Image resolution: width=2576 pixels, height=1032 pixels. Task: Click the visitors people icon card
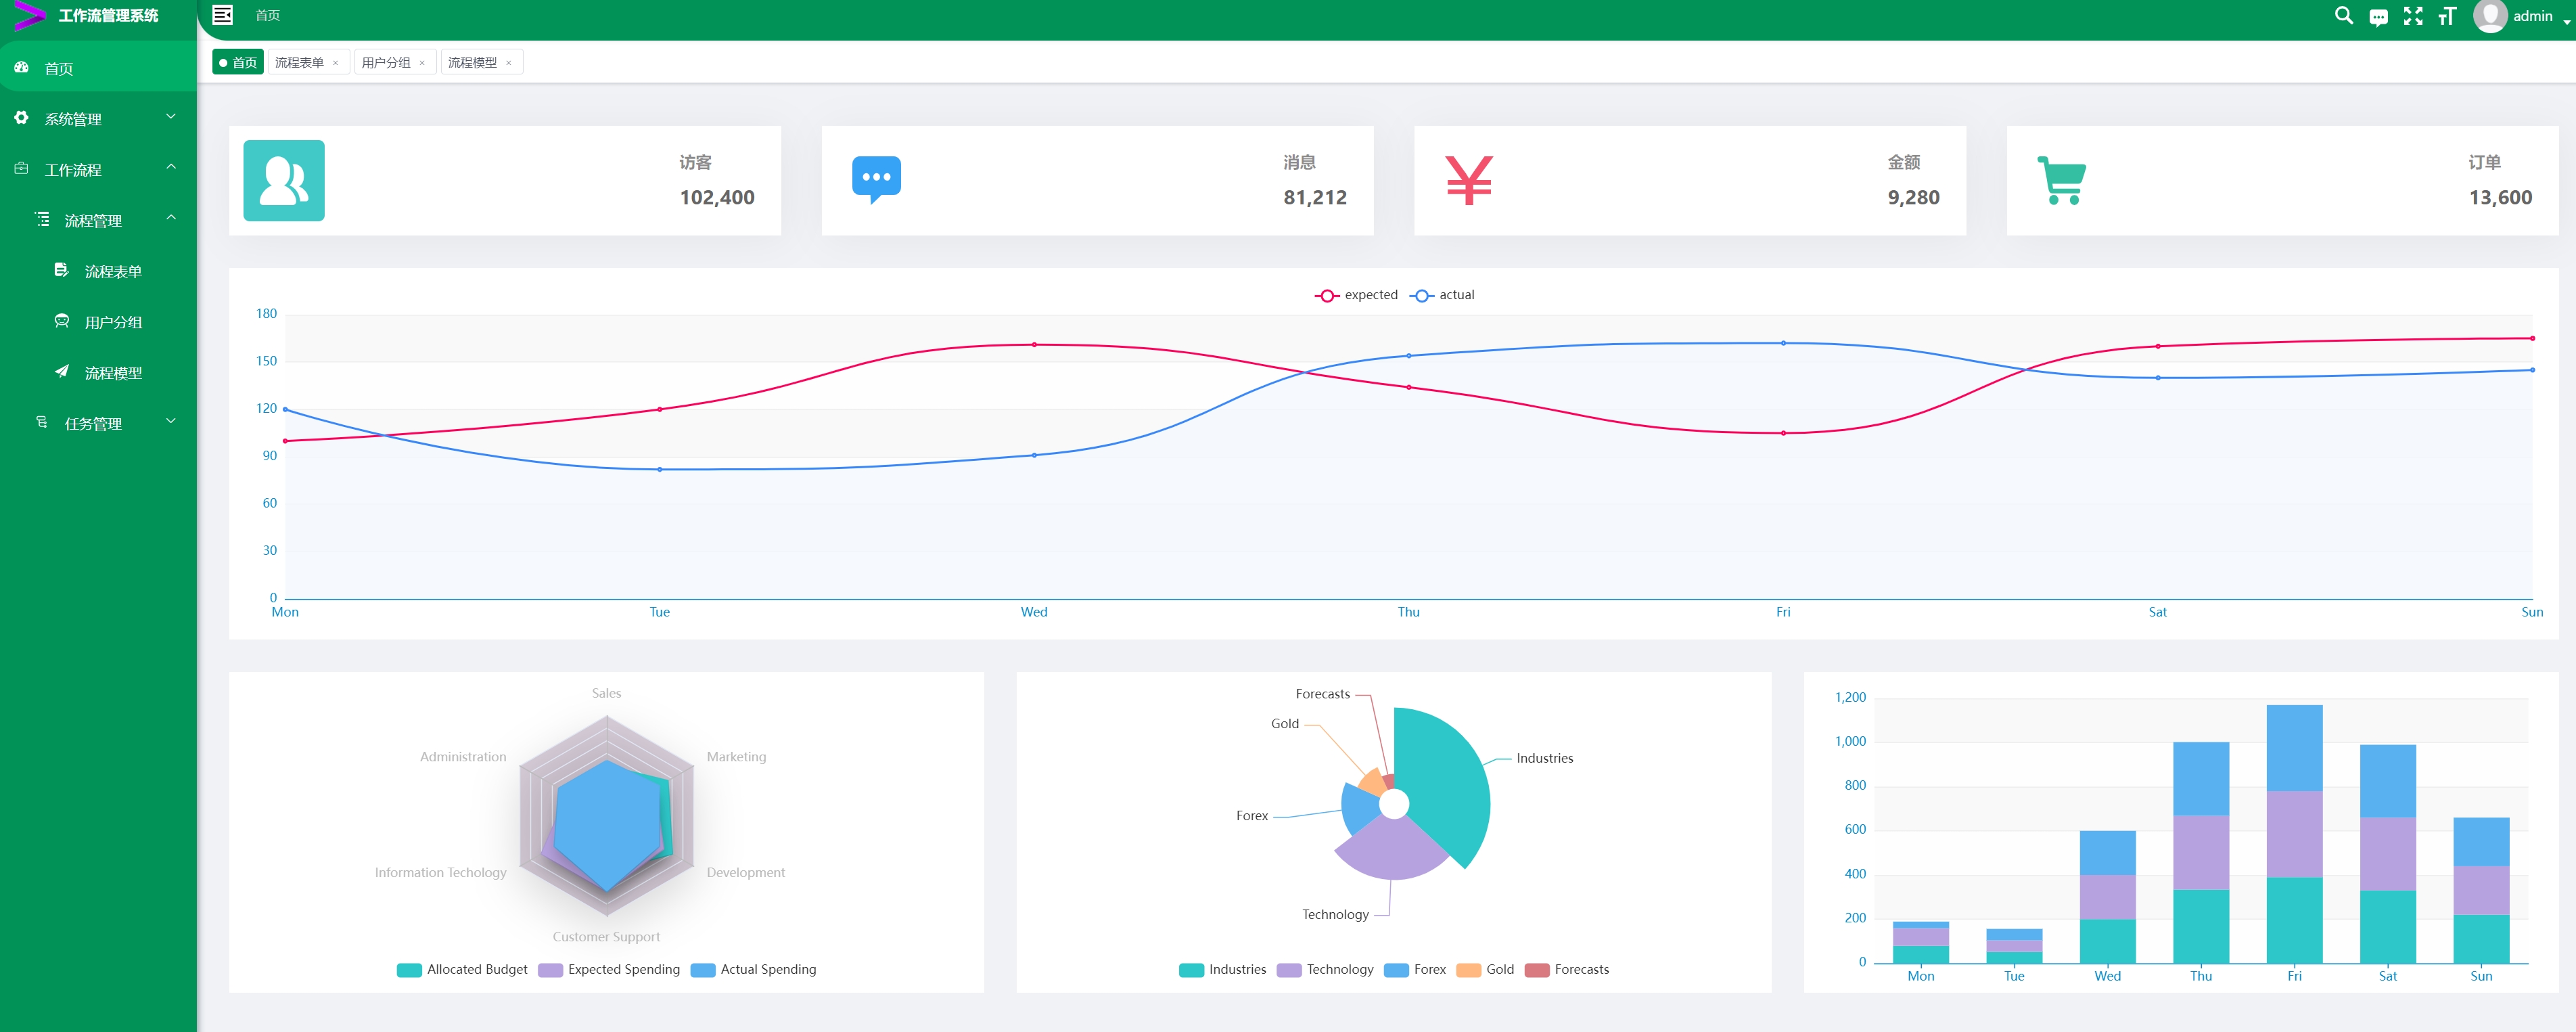(284, 180)
